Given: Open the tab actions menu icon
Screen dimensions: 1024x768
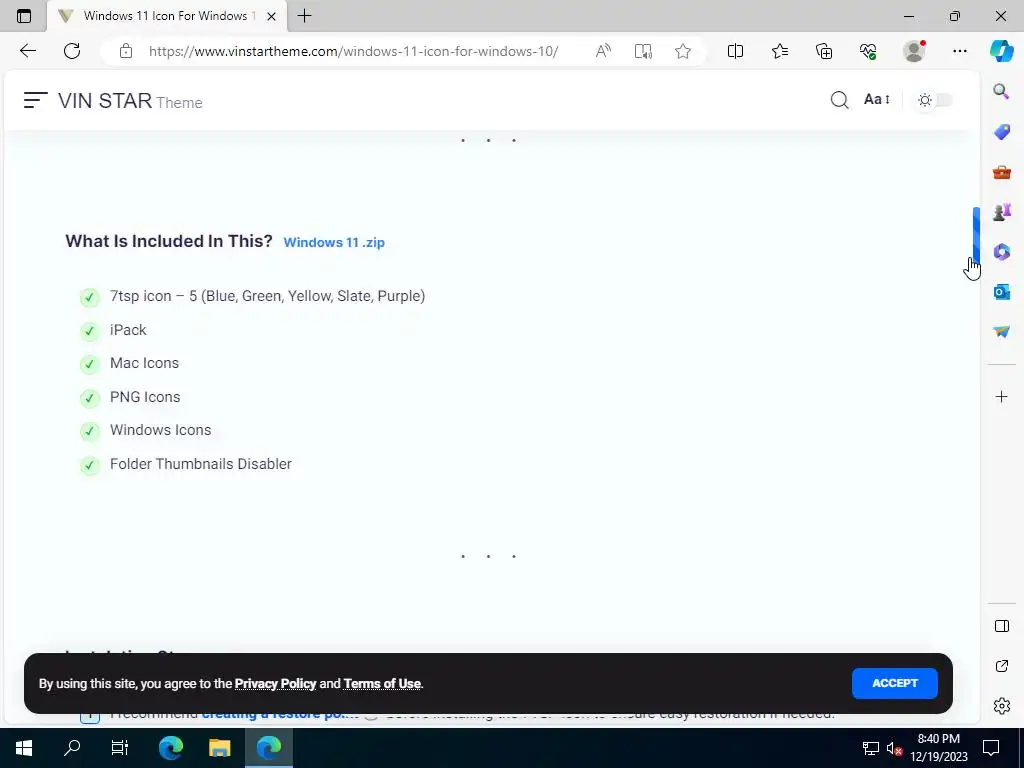Looking at the screenshot, I should pos(24,16).
